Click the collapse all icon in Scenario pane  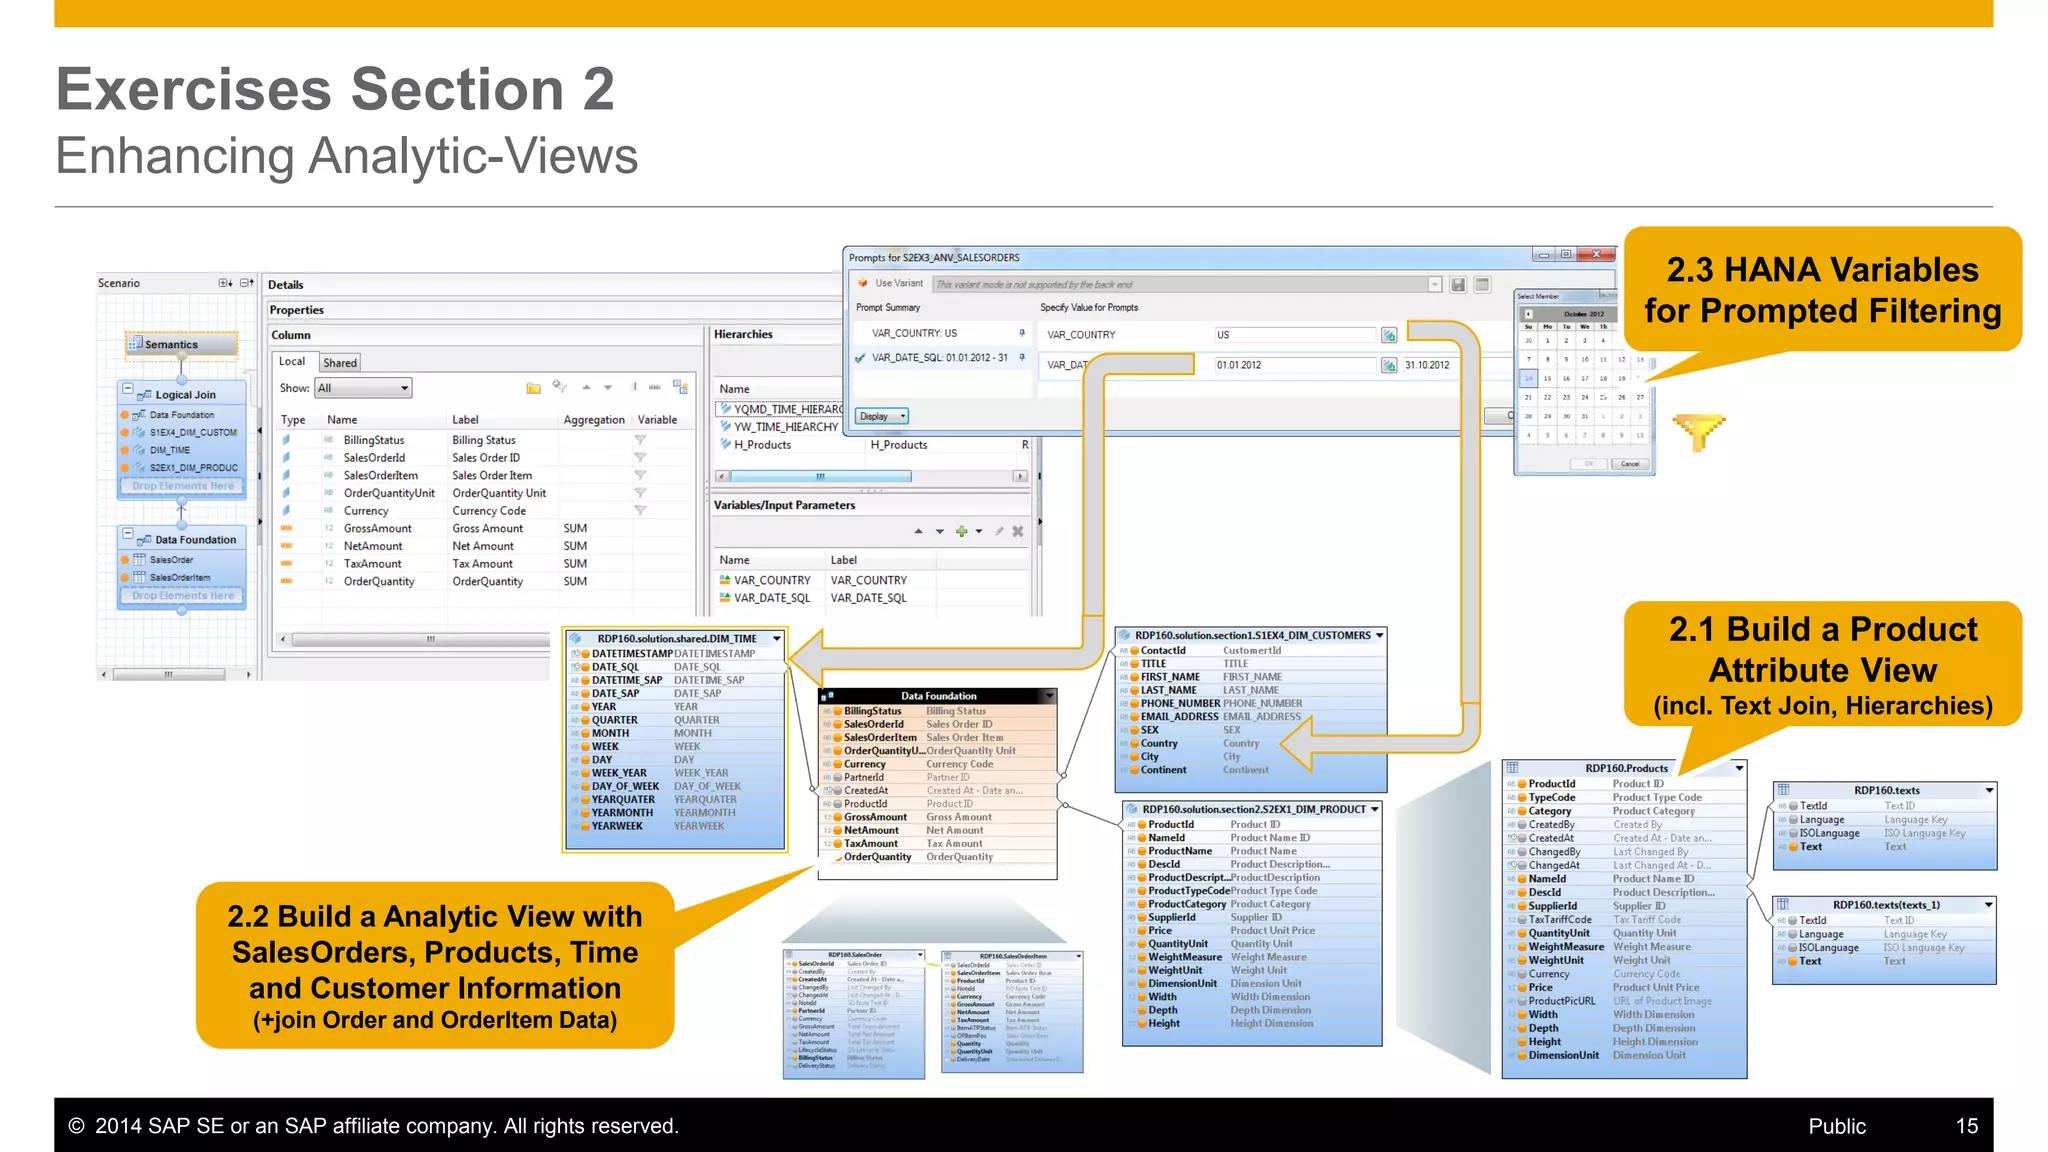(x=246, y=283)
